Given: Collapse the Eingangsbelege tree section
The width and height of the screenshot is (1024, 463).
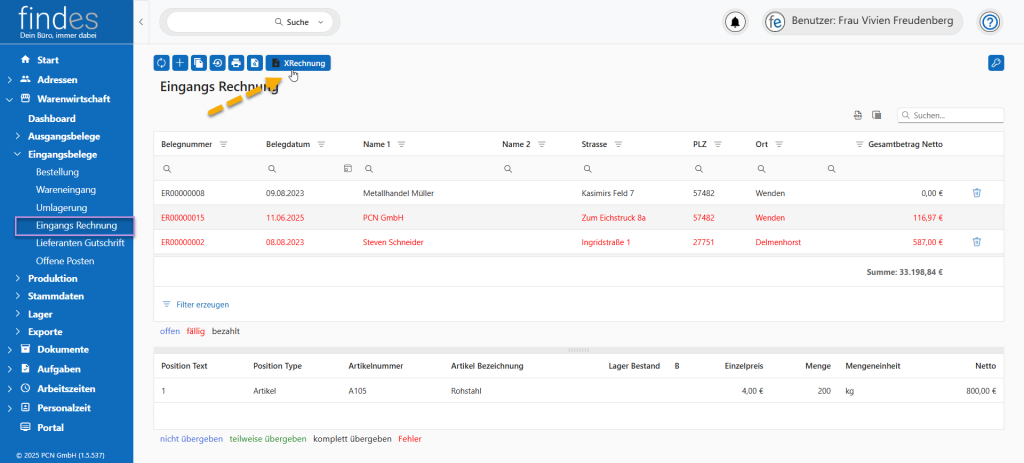Looking at the screenshot, I should (18, 155).
